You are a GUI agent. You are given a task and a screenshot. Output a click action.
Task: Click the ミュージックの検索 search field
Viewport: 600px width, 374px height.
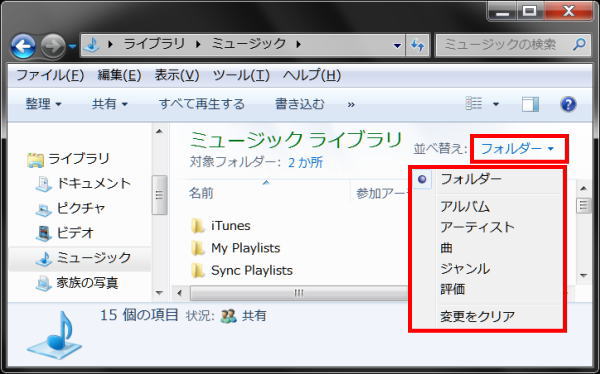tap(513, 45)
